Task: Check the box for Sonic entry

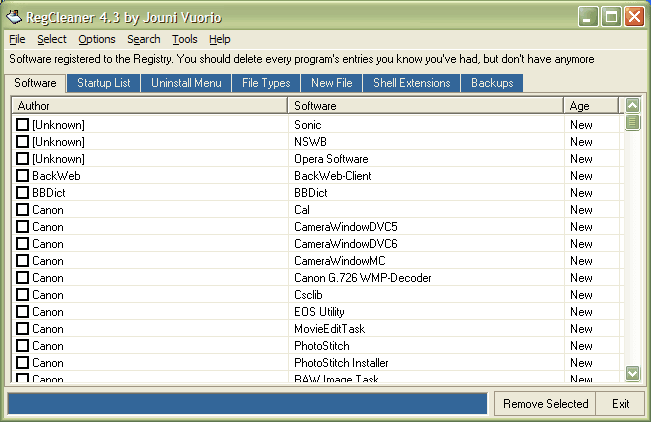Action: 22,125
